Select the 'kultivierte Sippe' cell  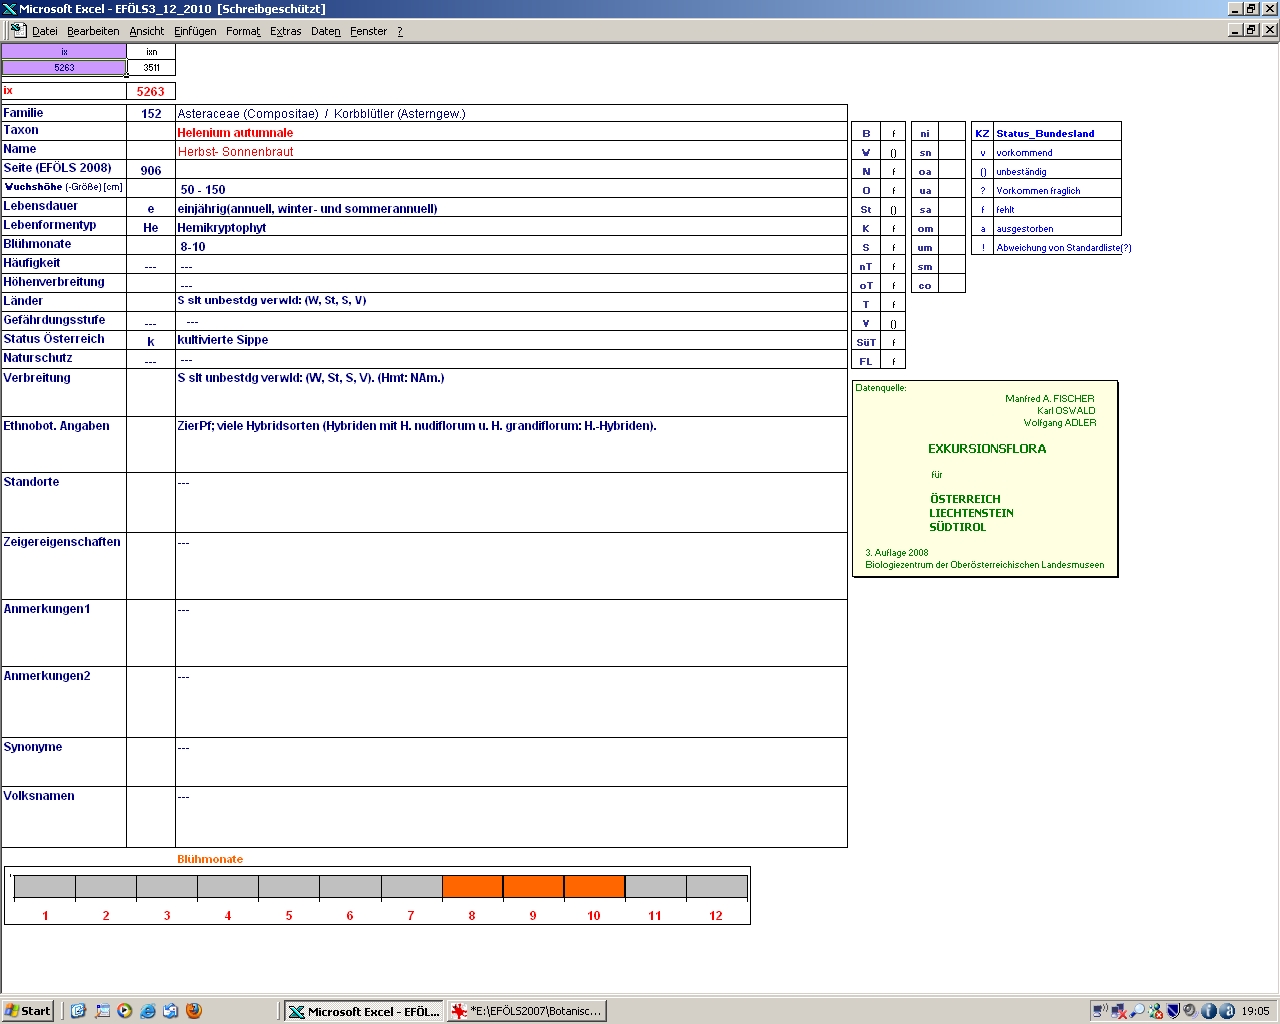[x=511, y=340]
